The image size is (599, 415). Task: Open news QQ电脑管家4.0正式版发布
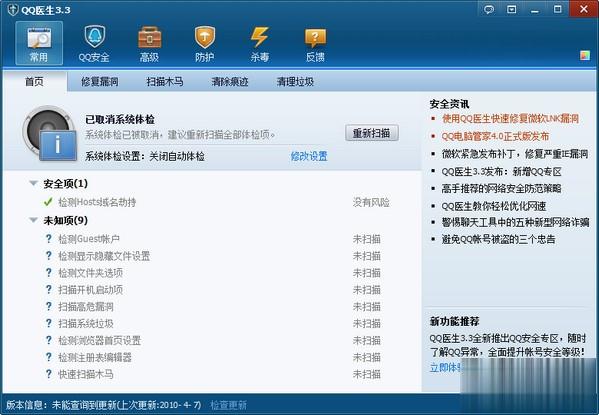[495, 136]
